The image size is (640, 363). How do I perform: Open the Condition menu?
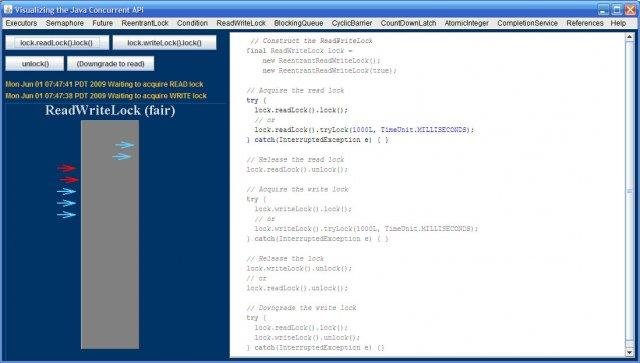pos(192,23)
